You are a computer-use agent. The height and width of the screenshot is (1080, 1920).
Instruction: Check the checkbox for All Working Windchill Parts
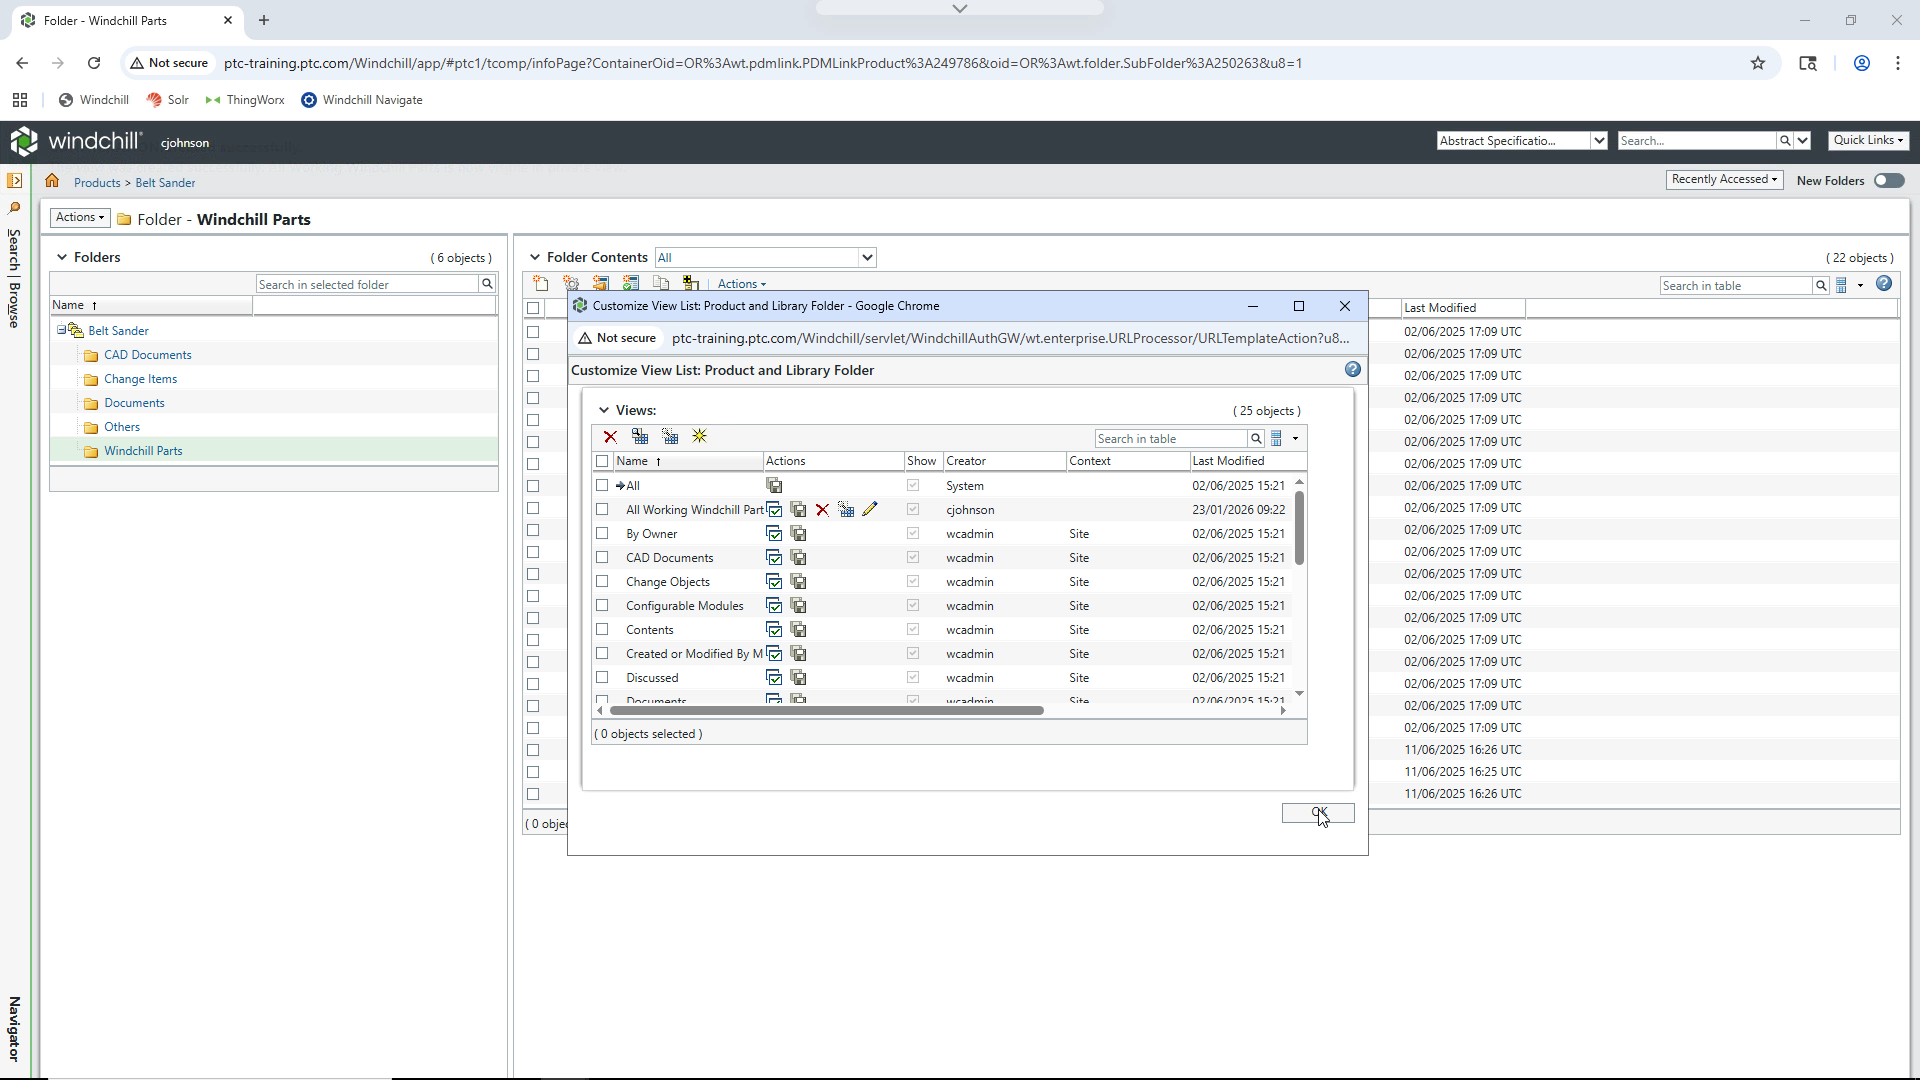pos(602,510)
